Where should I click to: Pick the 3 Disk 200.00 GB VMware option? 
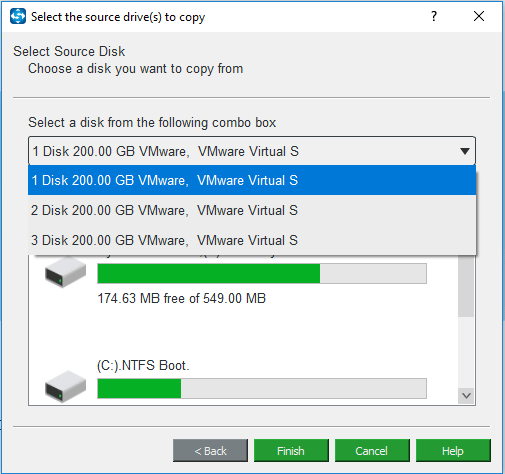pos(252,240)
